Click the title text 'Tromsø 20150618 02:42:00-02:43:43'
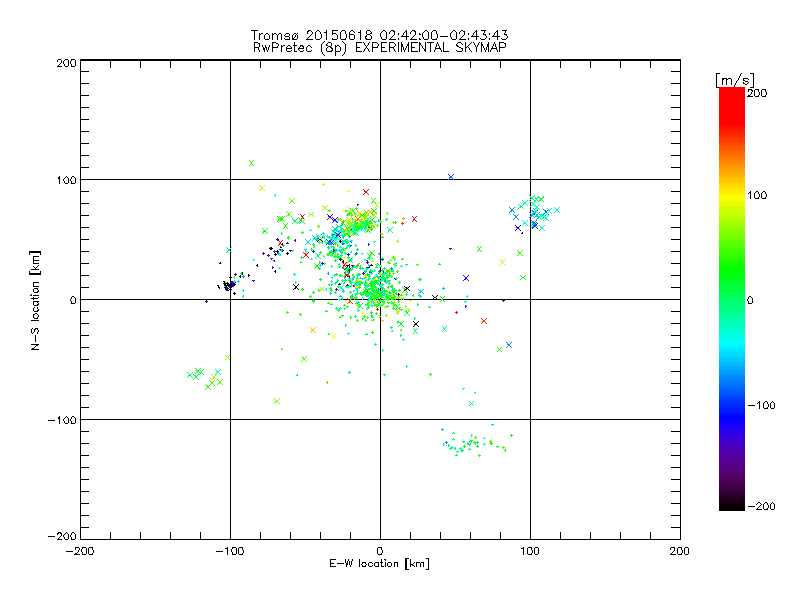800x600 pixels. click(x=379, y=35)
